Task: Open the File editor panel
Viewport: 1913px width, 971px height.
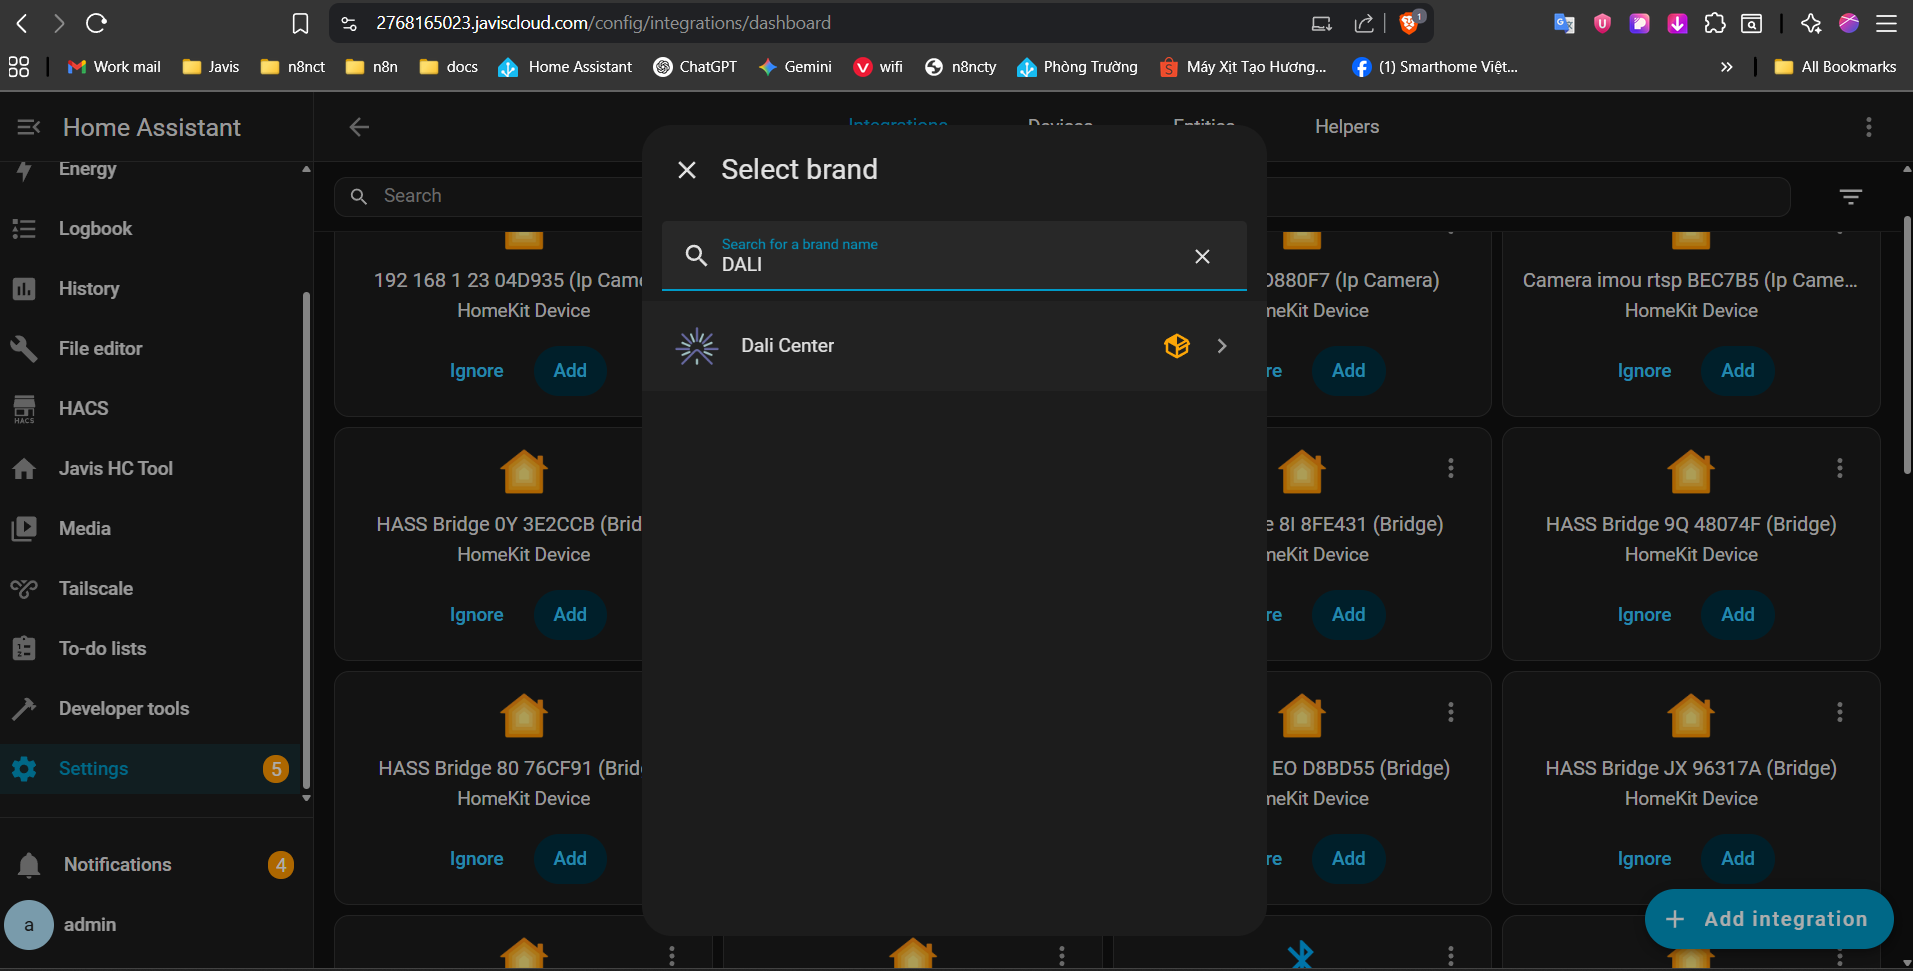Action: [100, 348]
